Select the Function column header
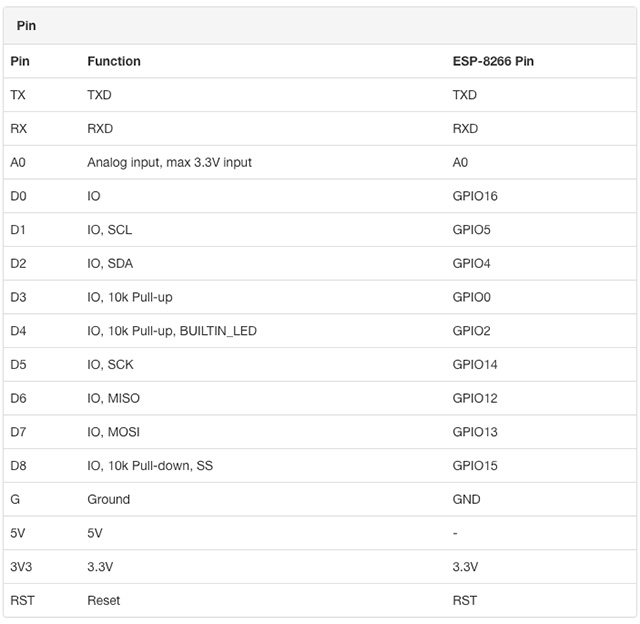 click(x=114, y=61)
